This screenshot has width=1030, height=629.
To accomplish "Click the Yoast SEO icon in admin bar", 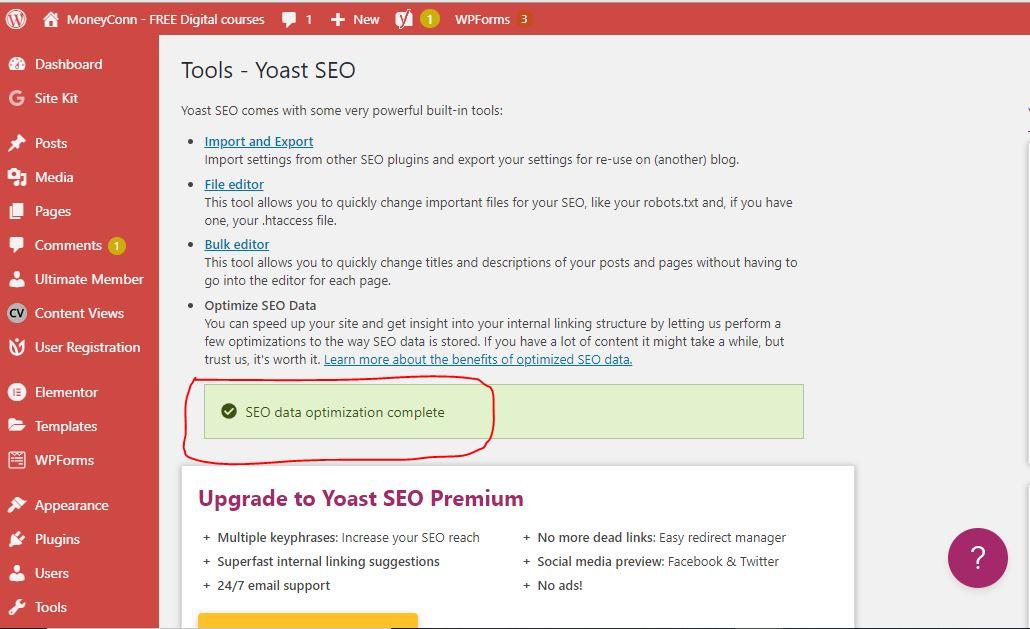I will pos(403,18).
